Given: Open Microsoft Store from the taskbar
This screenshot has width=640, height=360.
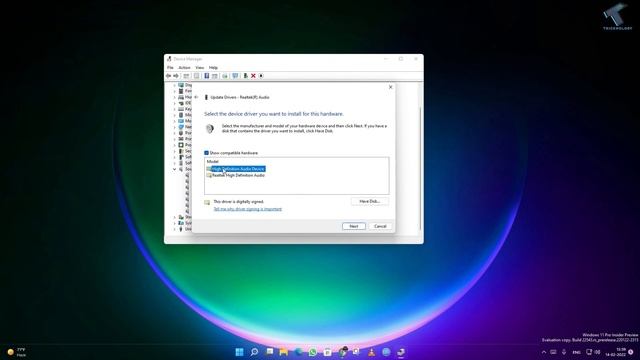Looking at the screenshot, I should pyautogui.click(x=327, y=352).
